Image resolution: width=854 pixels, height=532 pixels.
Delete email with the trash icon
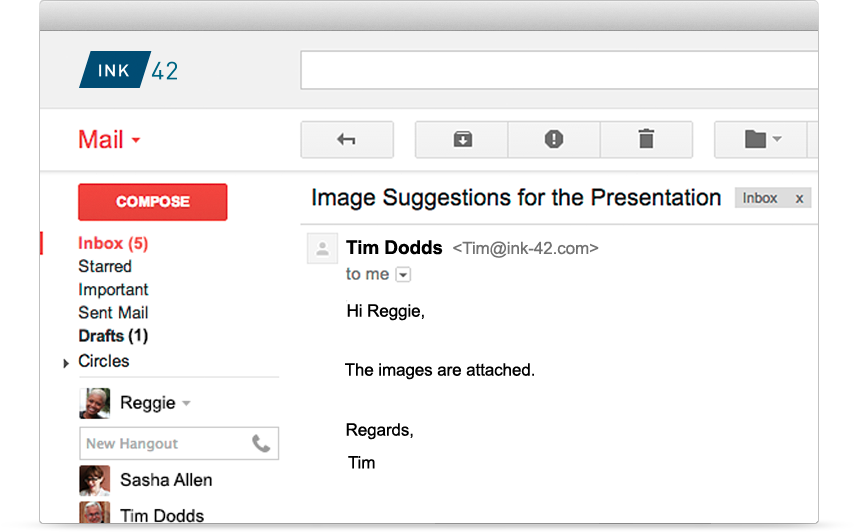(646, 140)
